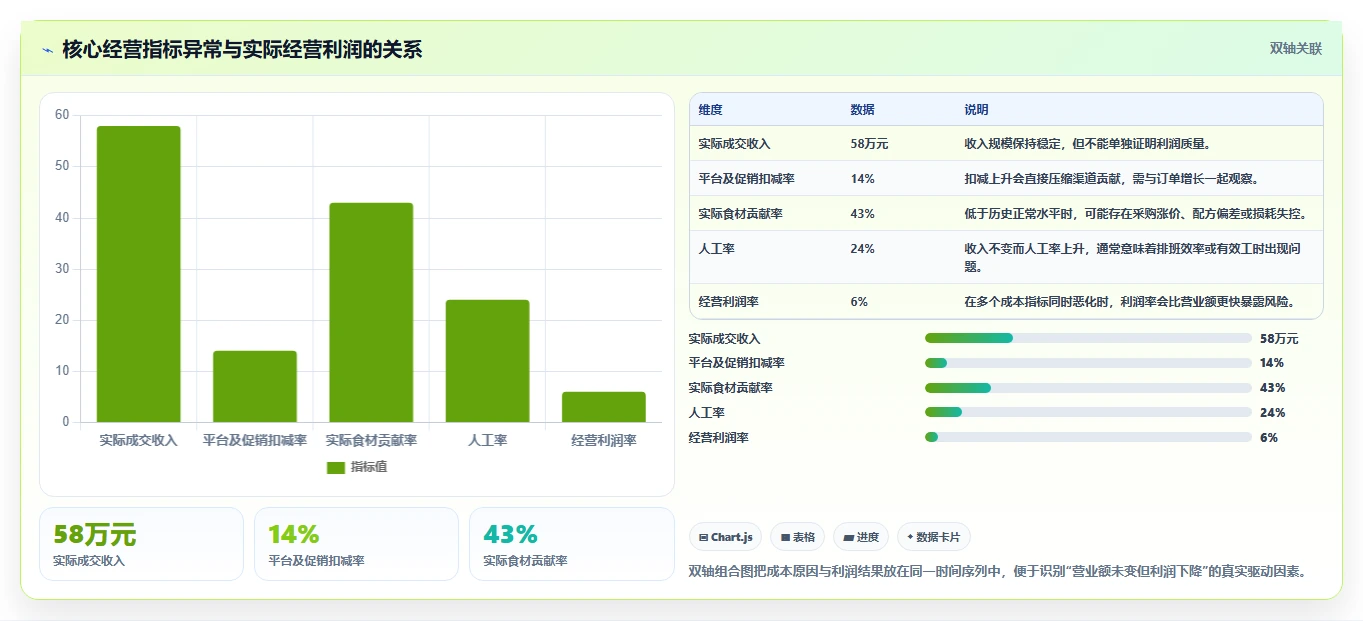Click the 人工率 bar in chart
This screenshot has width=1363, height=621.
pyautogui.click(x=487, y=361)
